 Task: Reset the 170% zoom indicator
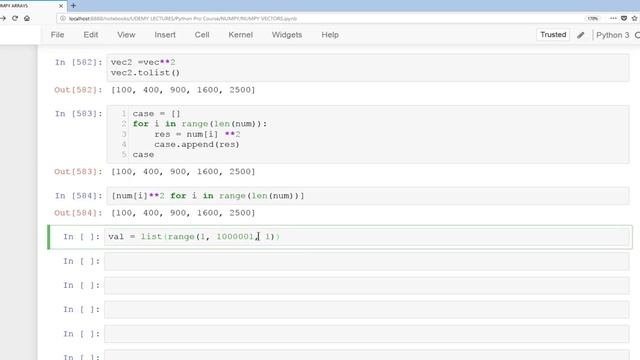pos(592,18)
